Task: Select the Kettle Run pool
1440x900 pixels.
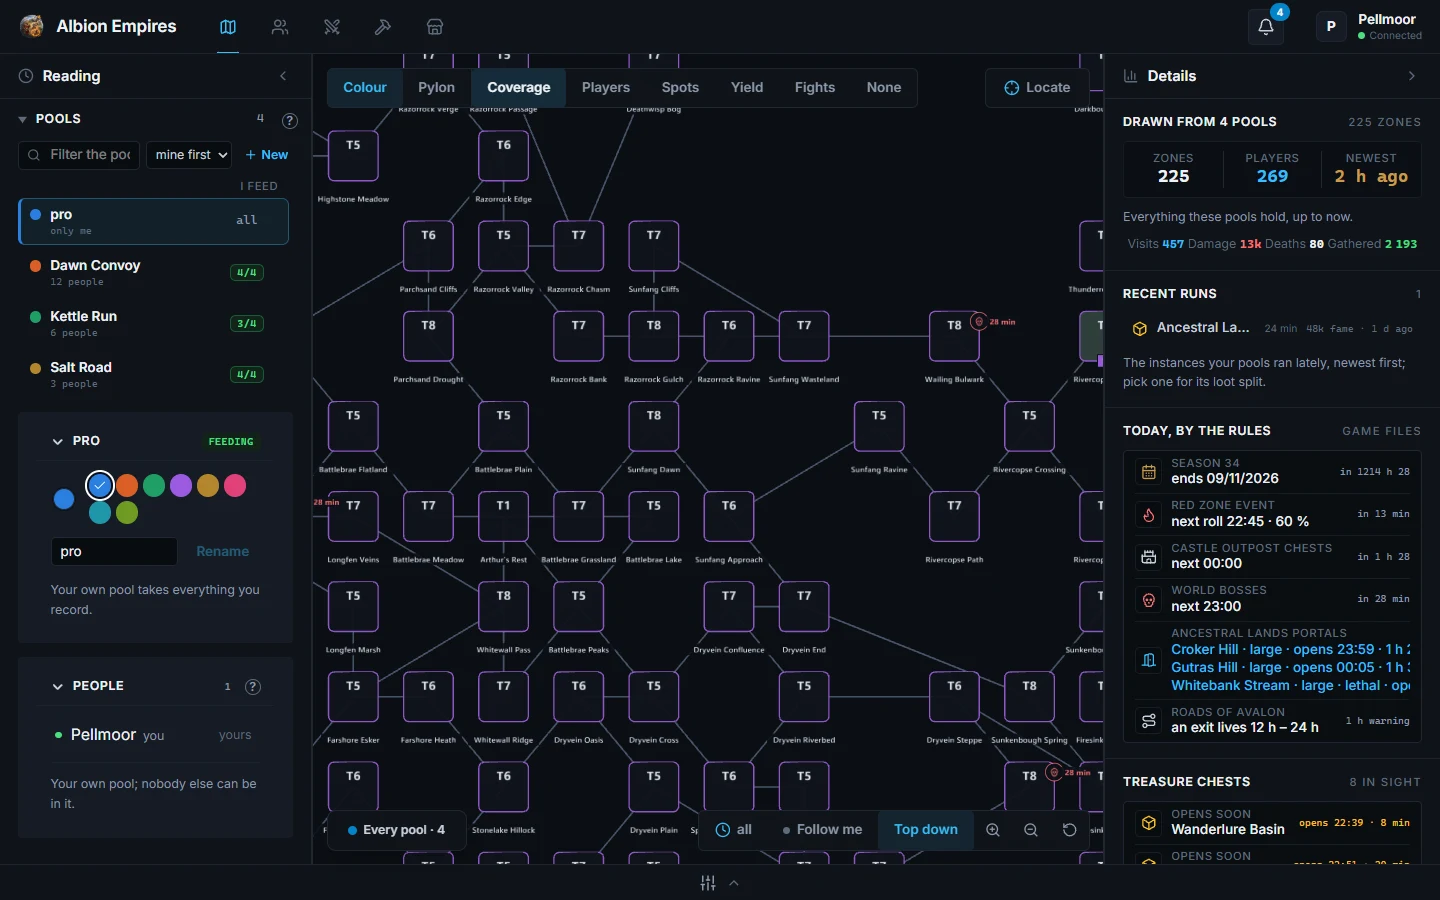Action: 153,323
